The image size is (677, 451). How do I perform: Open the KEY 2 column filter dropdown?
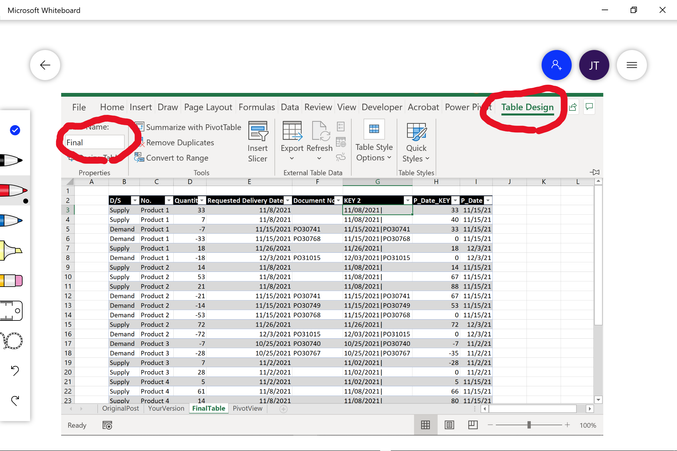click(x=408, y=200)
